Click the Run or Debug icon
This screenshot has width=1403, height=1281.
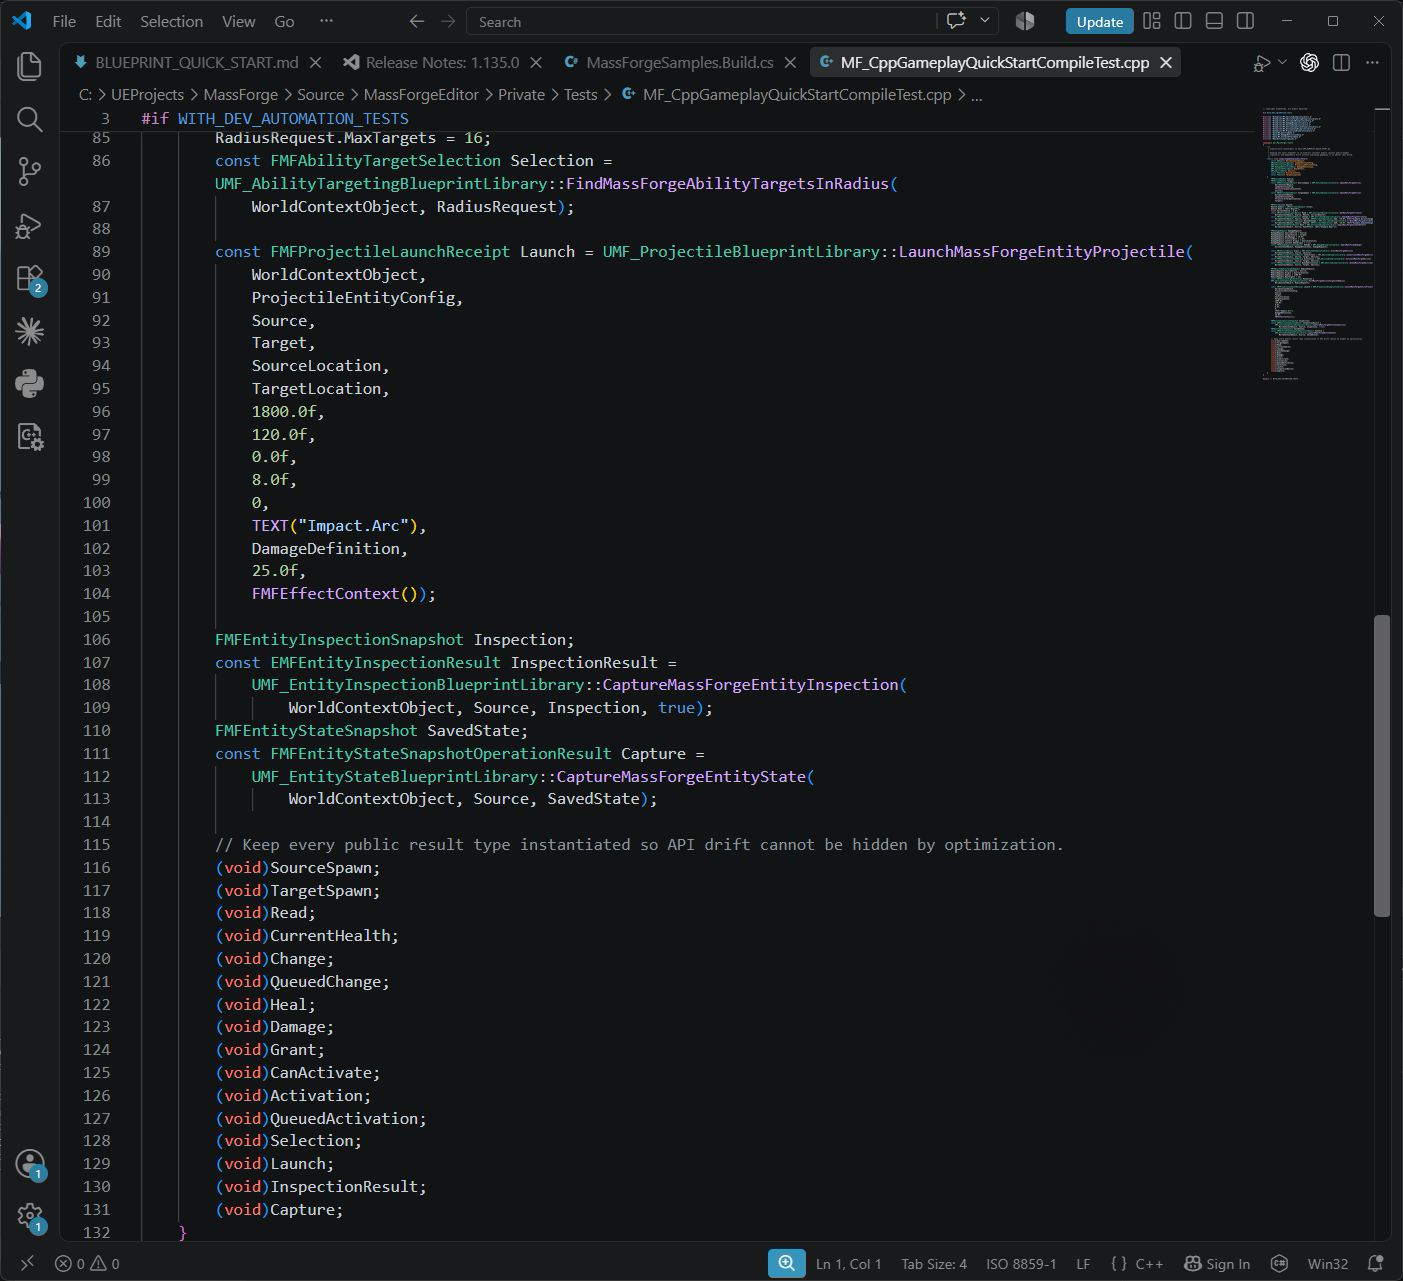click(1262, 63)
